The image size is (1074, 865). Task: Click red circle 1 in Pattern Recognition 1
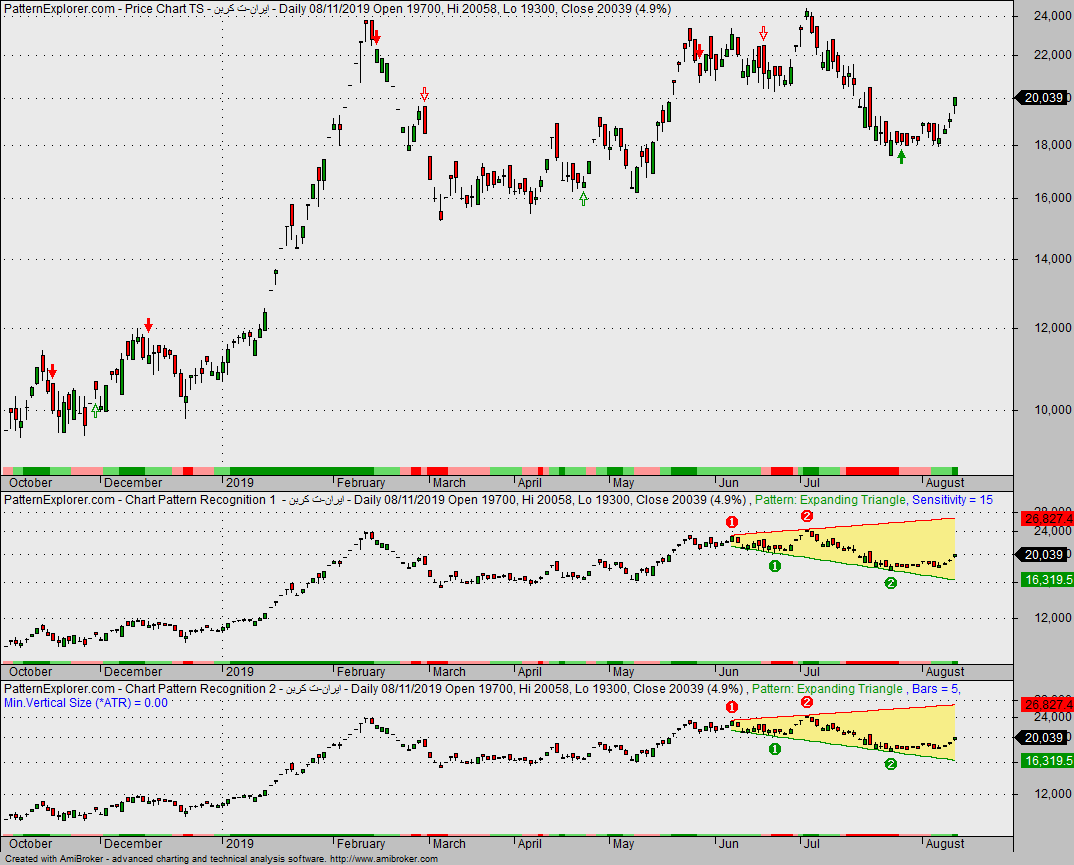coord(732,523)
